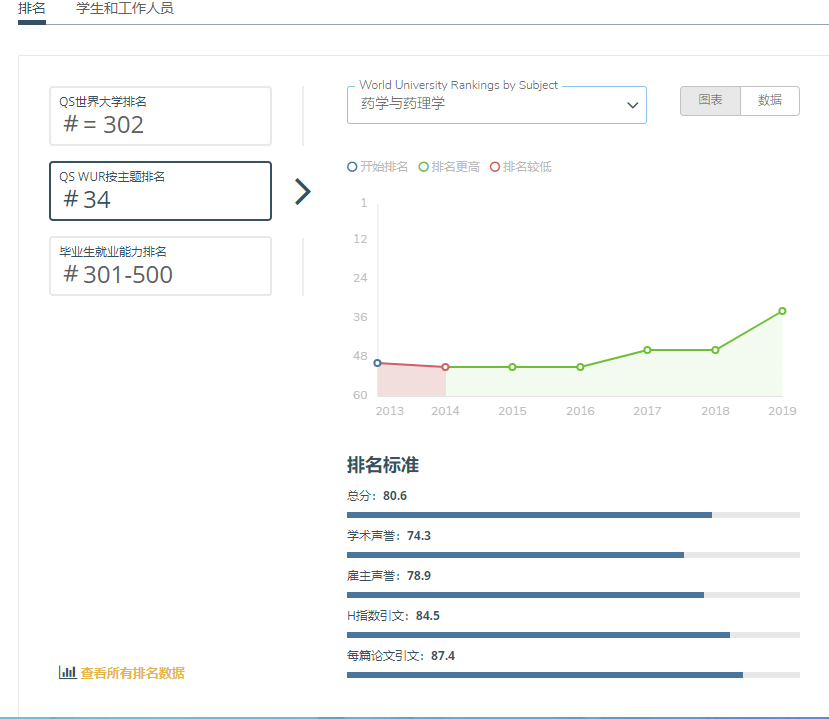The image size is (829, 719).
Task: Click the 2013 starting data point
Action: pos(377,363)
